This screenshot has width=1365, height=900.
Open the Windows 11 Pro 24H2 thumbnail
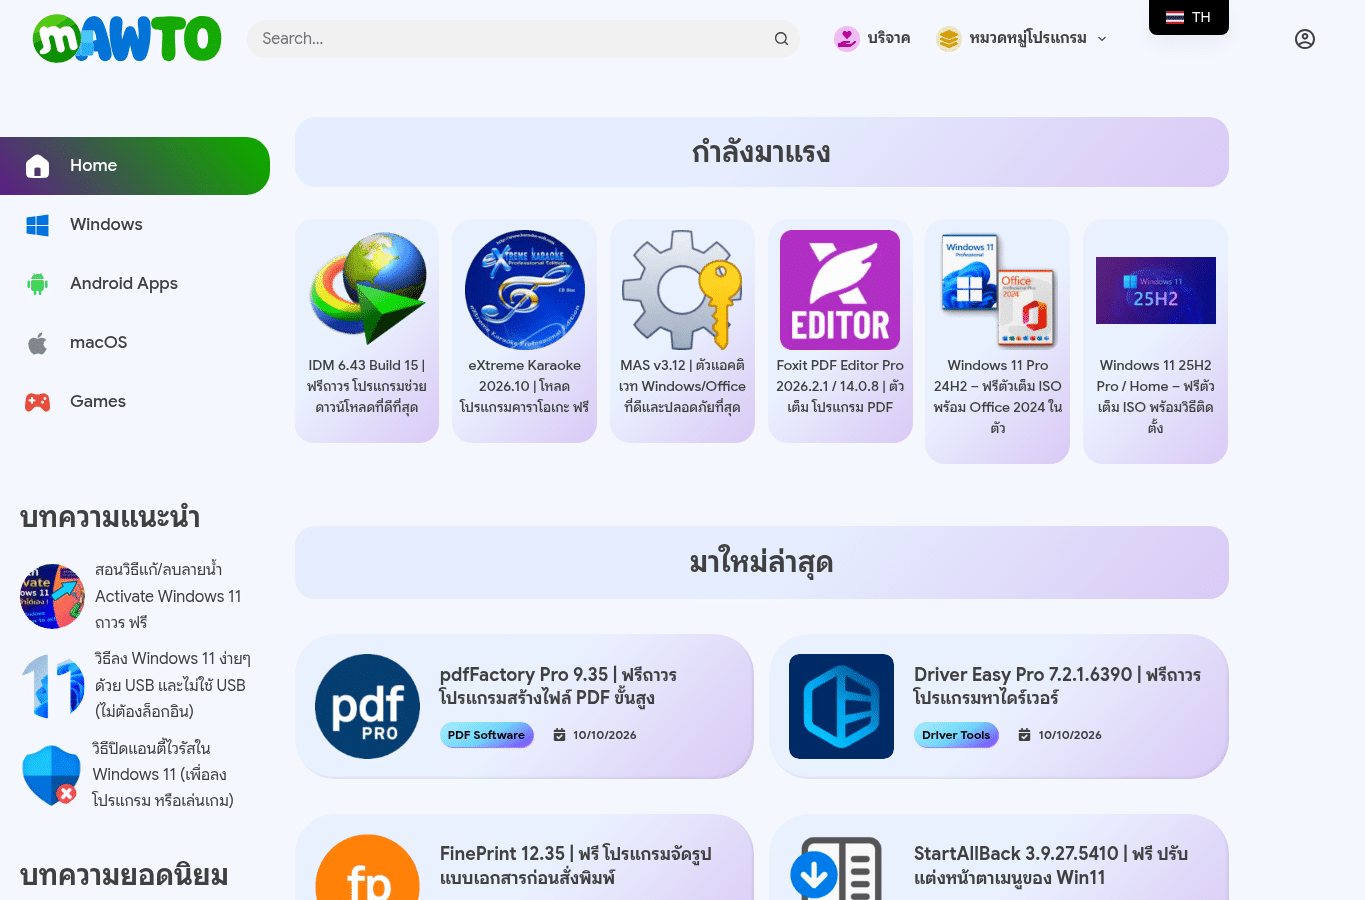(998, 290)
